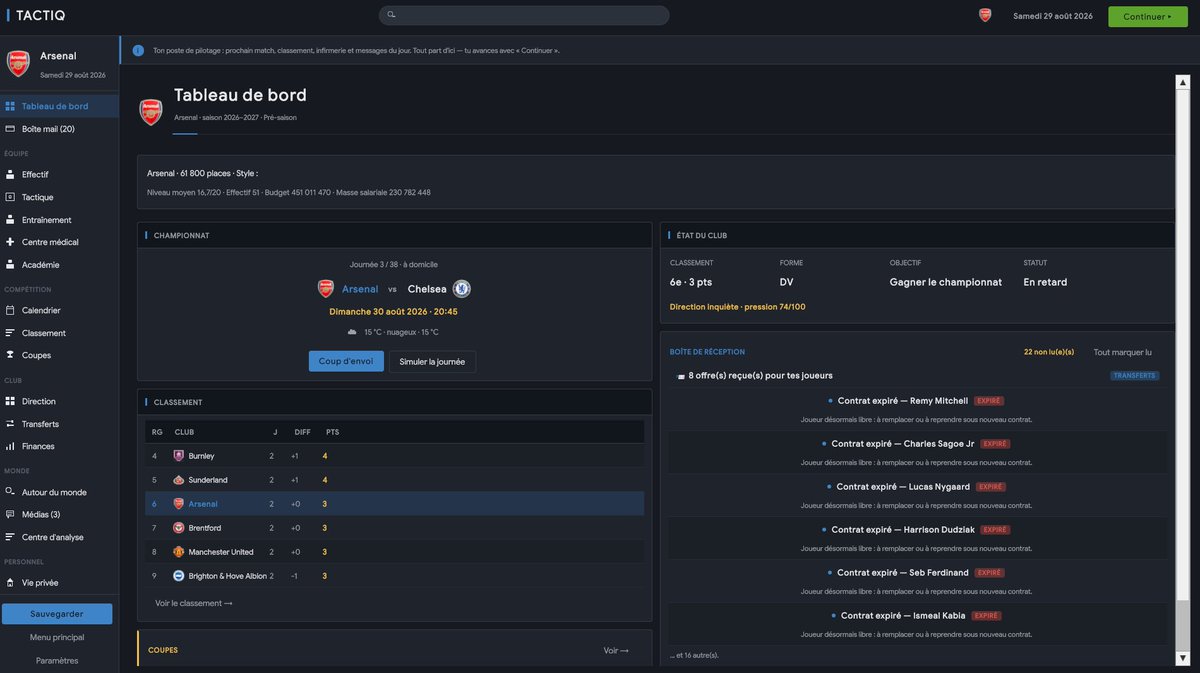Open 8 offre(s) reçue(s) message
The image size is (1200, 673).
tap(917, 376)
